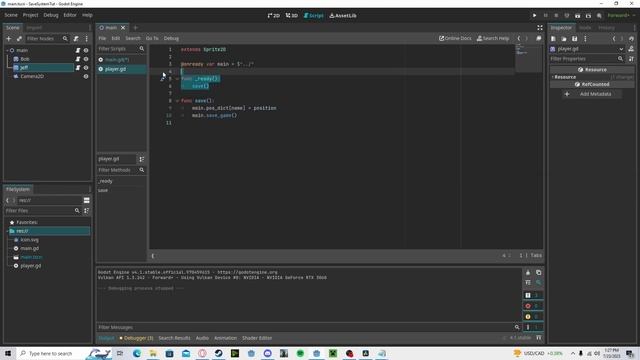Screen dimensions: 640x360
Task: Click the Run Current Scene icon
Action: tap(578, 16)
